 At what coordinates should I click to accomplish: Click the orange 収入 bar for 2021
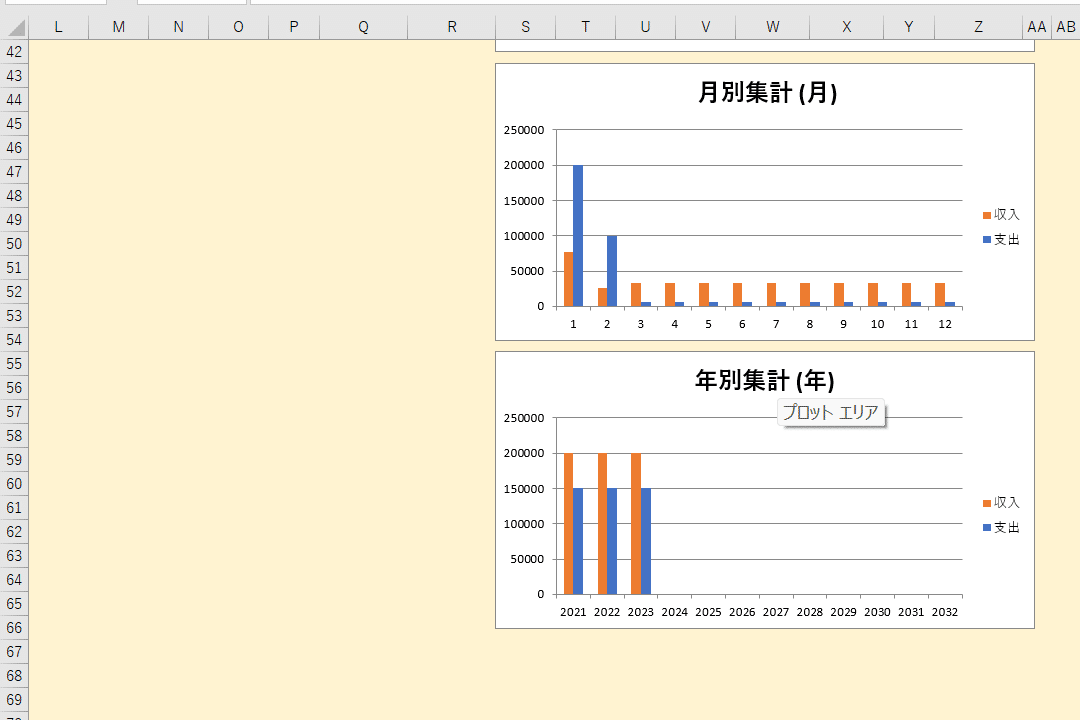point(568,524)
